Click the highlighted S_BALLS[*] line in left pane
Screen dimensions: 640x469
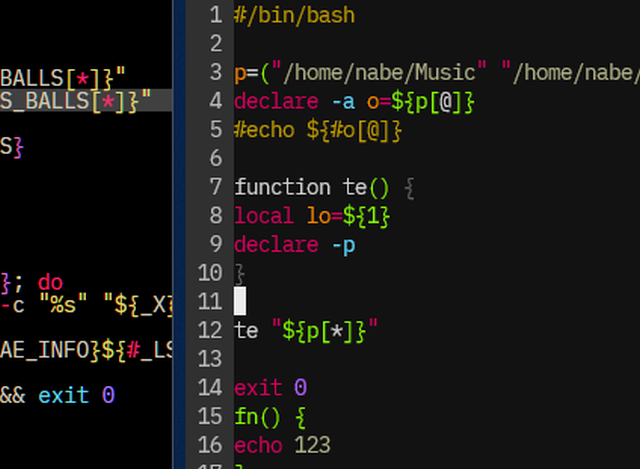[75, 100]
